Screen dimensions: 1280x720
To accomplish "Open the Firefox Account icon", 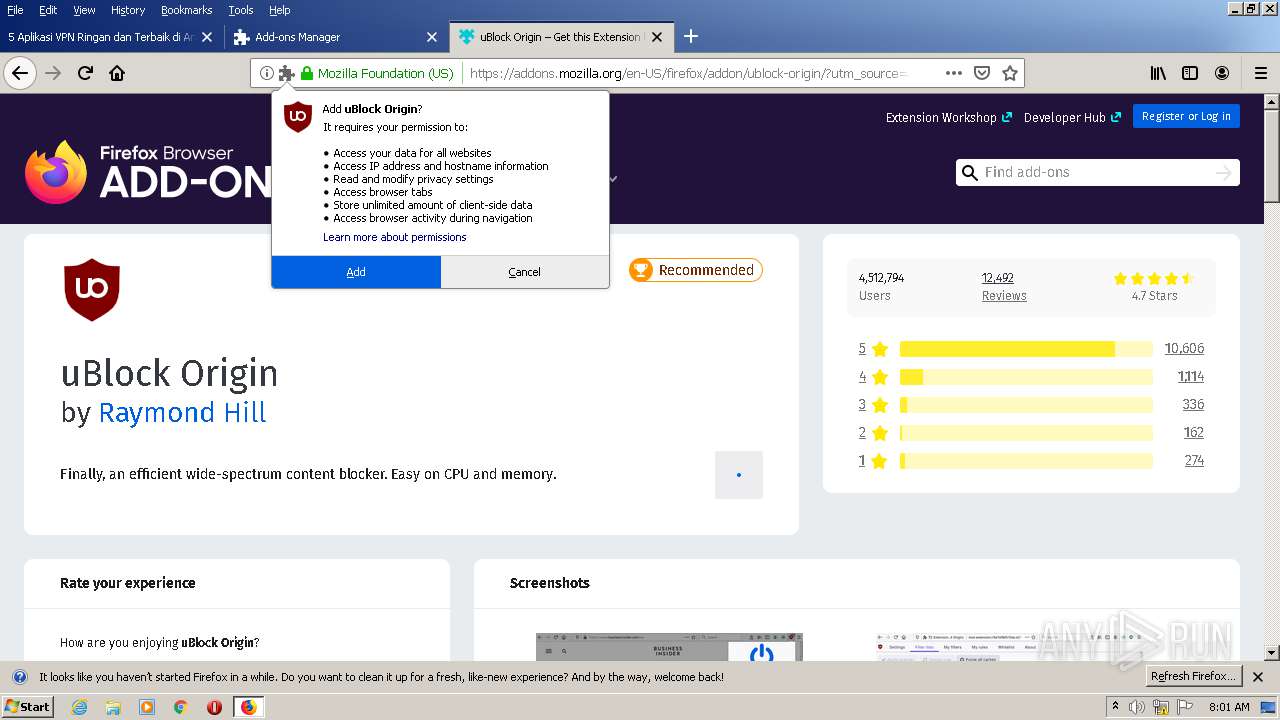I will [1222, 73].
